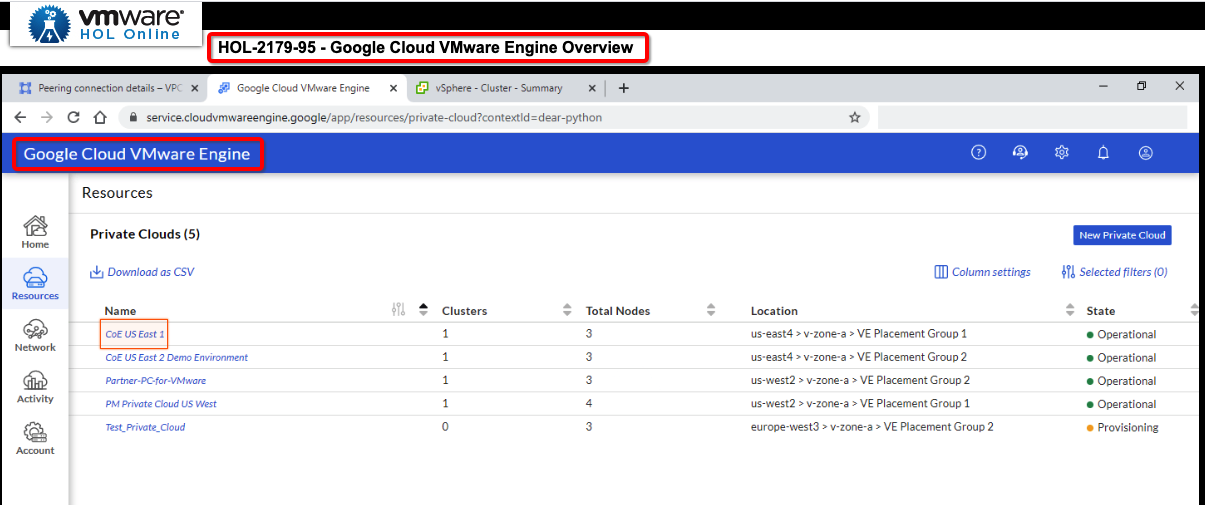The height and width of the screenshot is (505, 1205).
Task: Open the notifications bell
Action: click(1104, 153)
